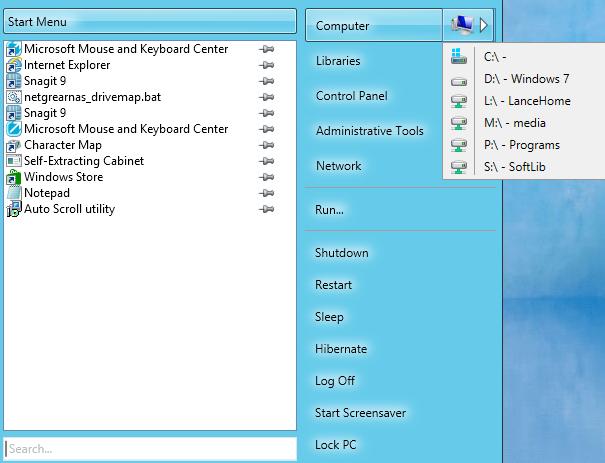The image size is (605, 463).
Task: Click the C:\ drive Windows icon
Action: [459, 57]
